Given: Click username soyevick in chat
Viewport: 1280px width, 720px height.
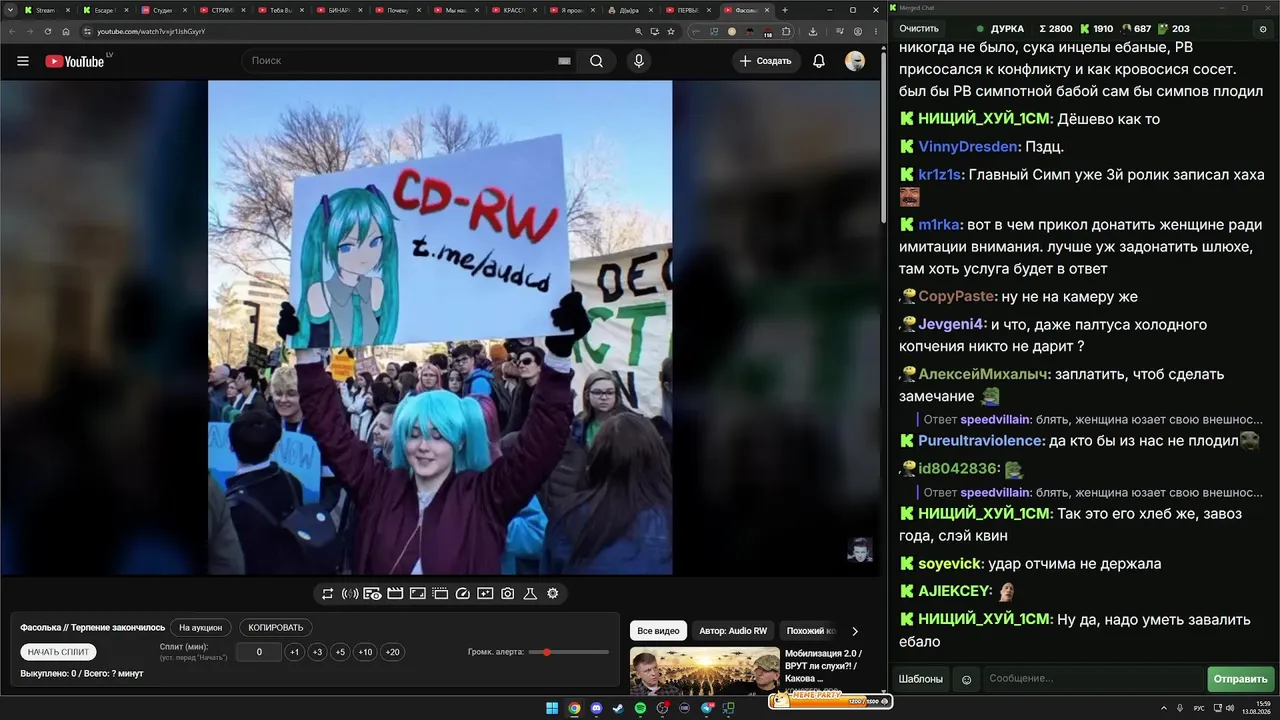Looking at the screenshot, I should (x=950, y=564).
